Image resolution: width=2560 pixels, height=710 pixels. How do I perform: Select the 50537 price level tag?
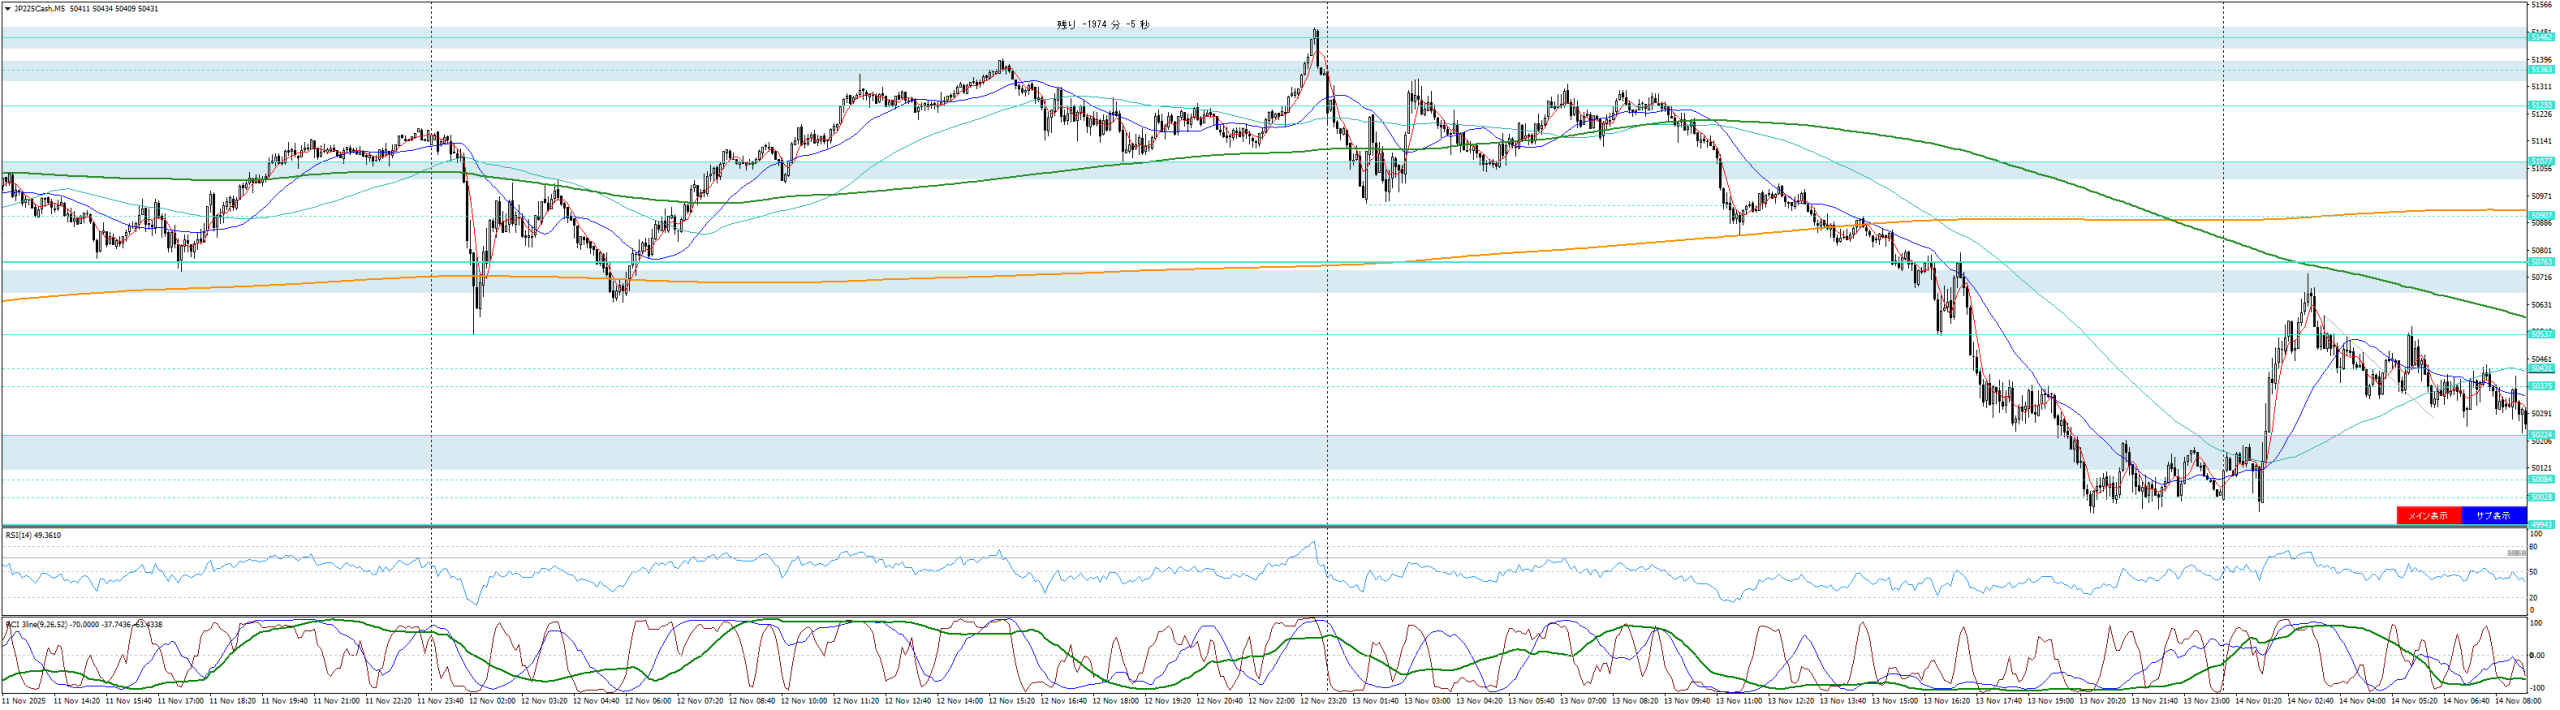[2541, 334]
